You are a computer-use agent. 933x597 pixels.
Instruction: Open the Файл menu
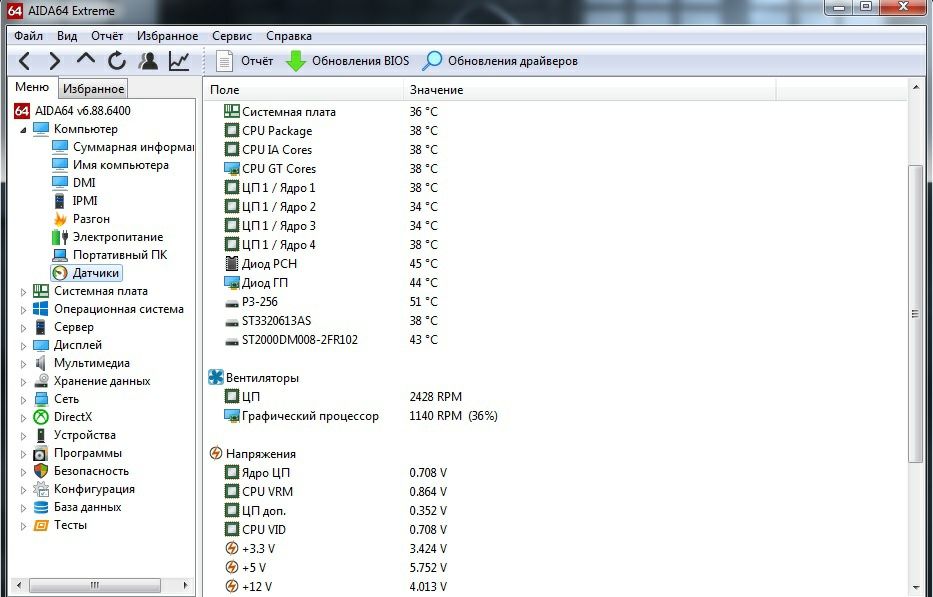click(29, 36)
